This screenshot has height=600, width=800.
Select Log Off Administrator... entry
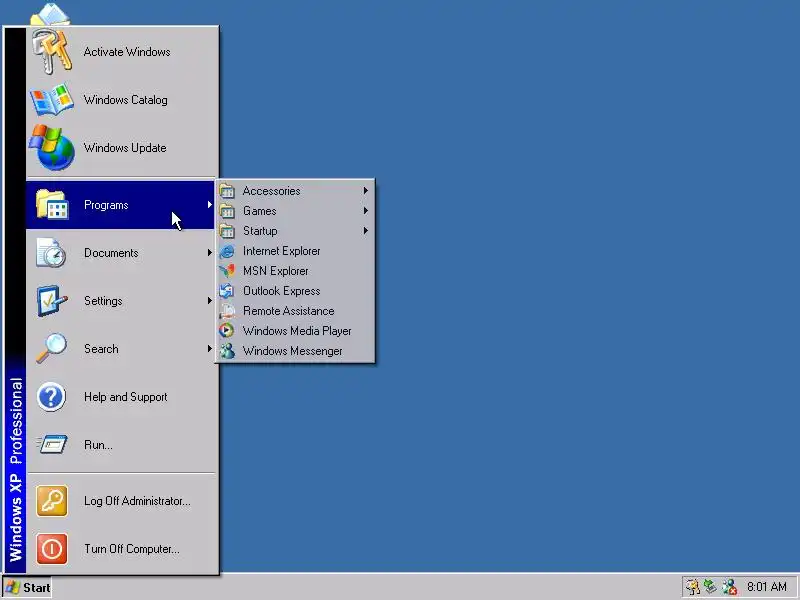(121, 501)
